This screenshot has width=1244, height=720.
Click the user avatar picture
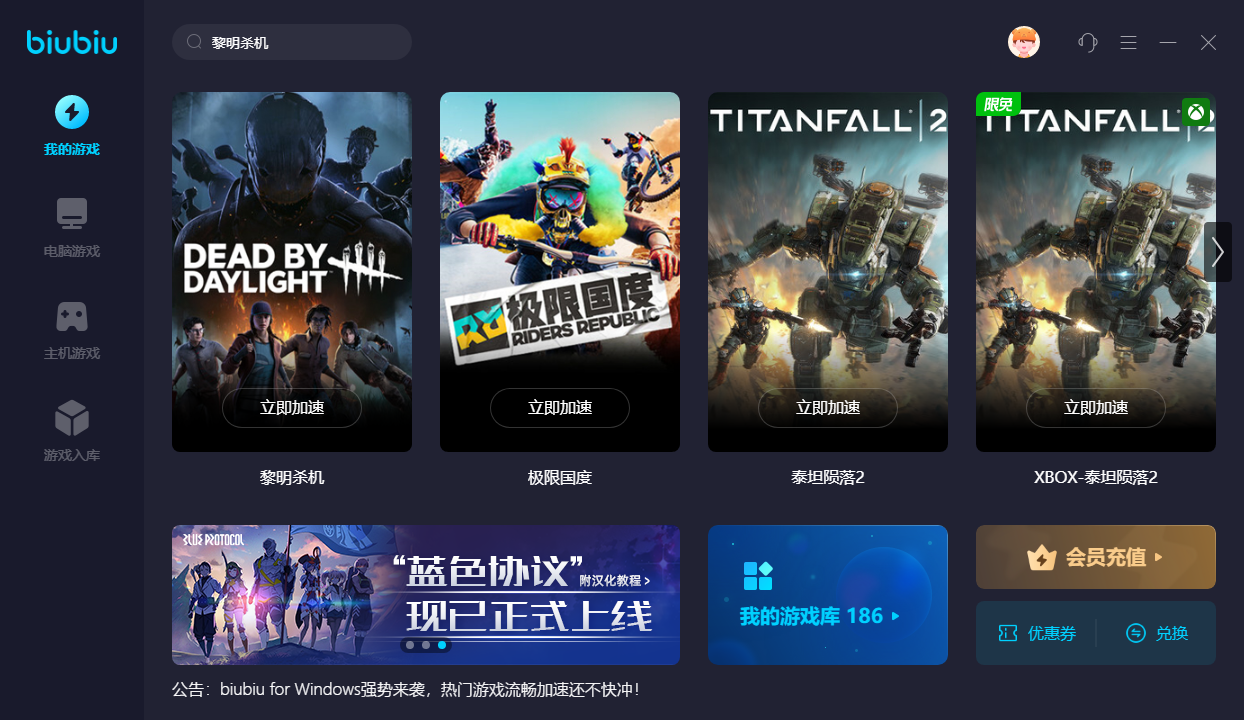(1024, 42)
